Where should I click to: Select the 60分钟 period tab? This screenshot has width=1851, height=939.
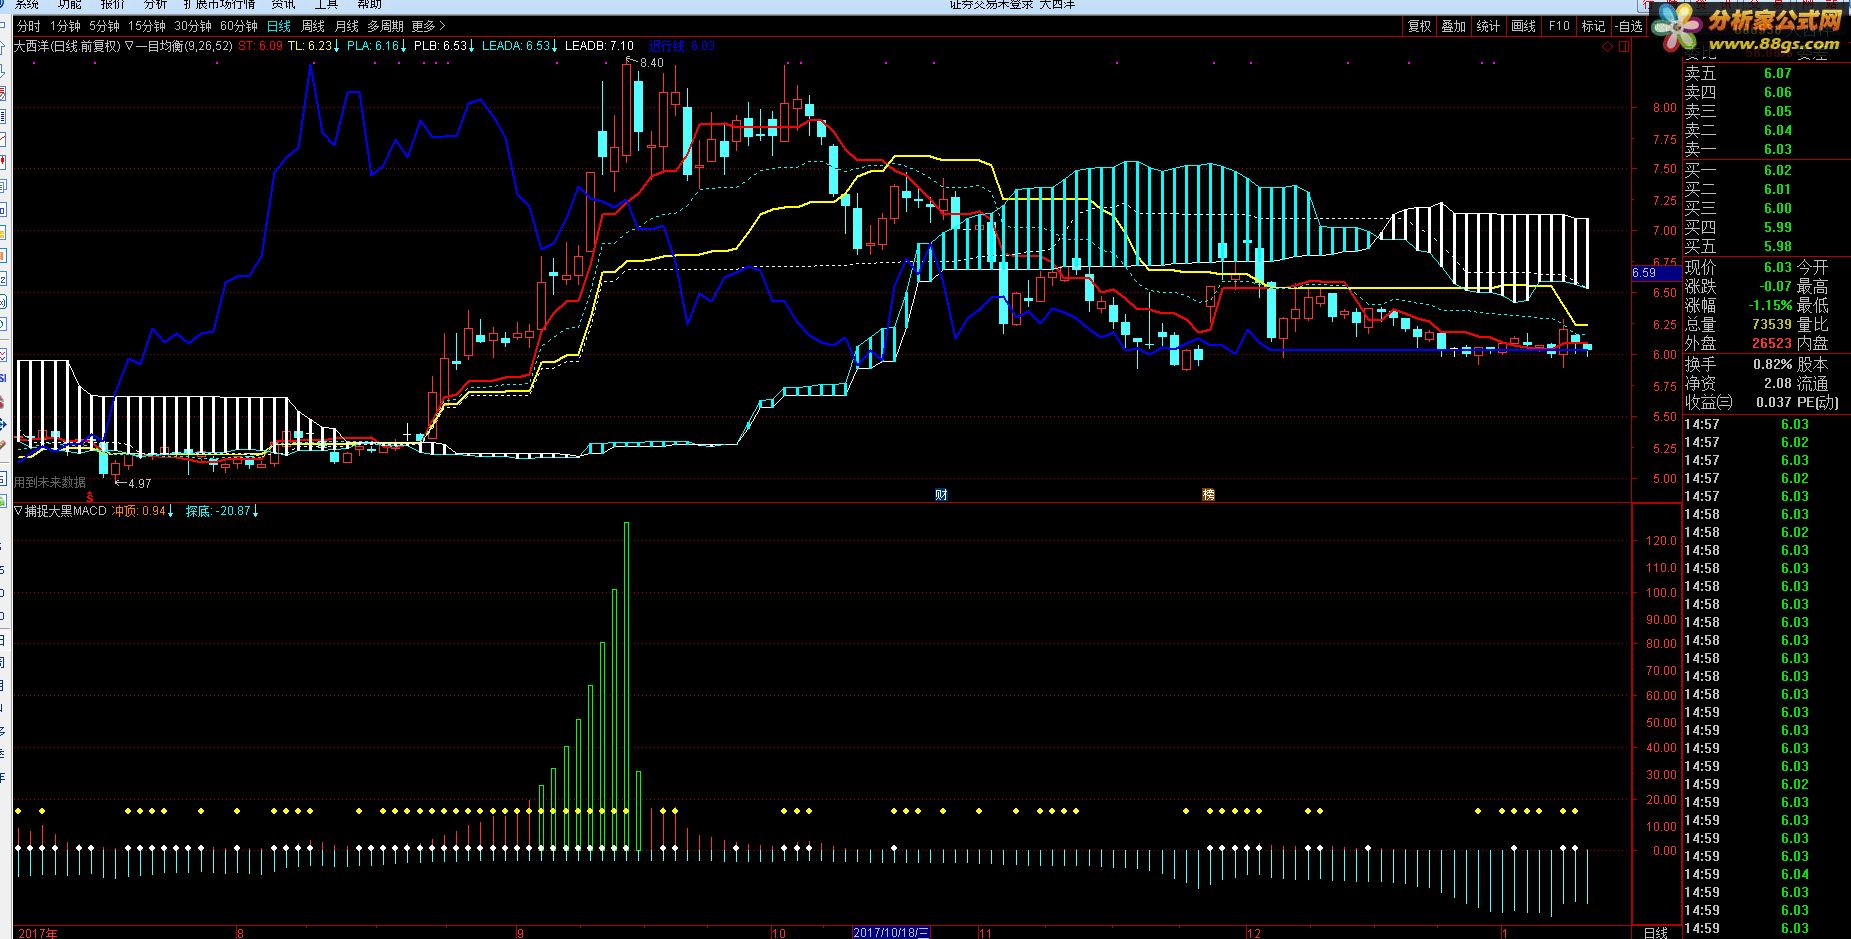(239, 26)
